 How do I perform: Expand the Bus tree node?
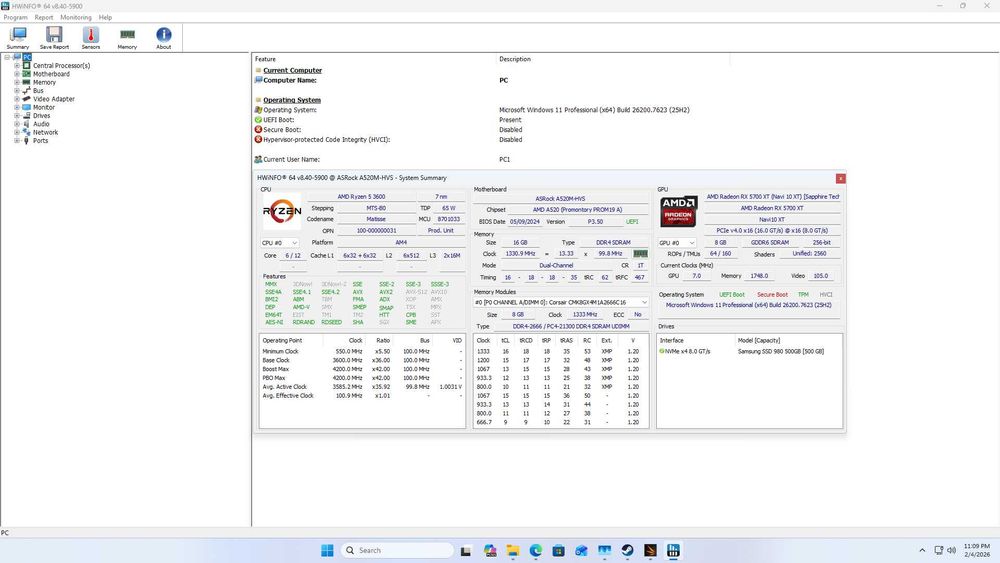coord(17,91)
